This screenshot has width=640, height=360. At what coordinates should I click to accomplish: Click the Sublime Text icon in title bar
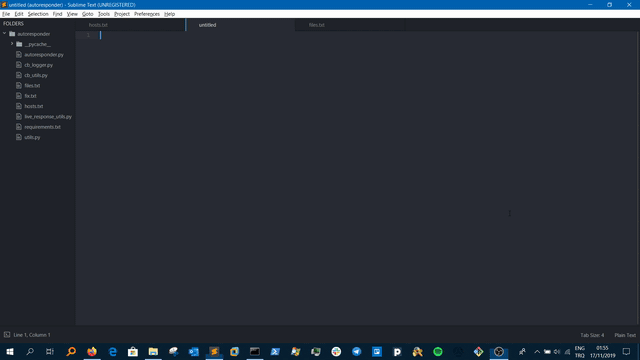[4, 4]
